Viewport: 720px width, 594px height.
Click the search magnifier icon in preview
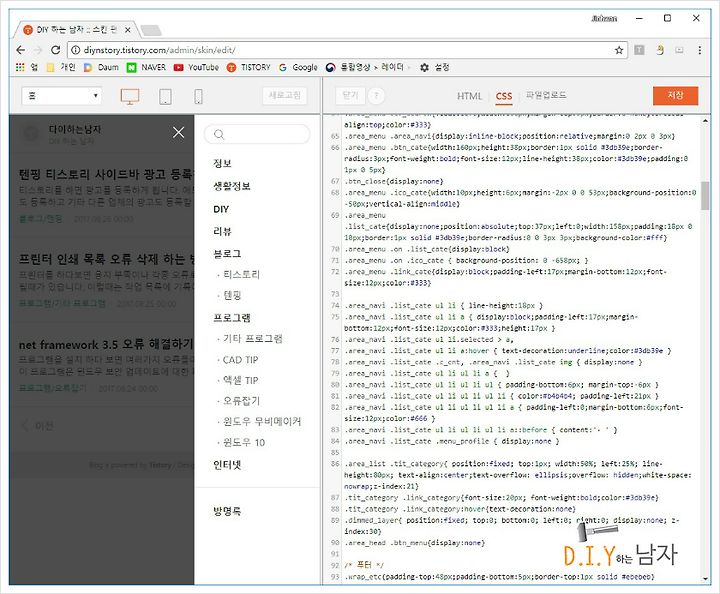point(219,134)
